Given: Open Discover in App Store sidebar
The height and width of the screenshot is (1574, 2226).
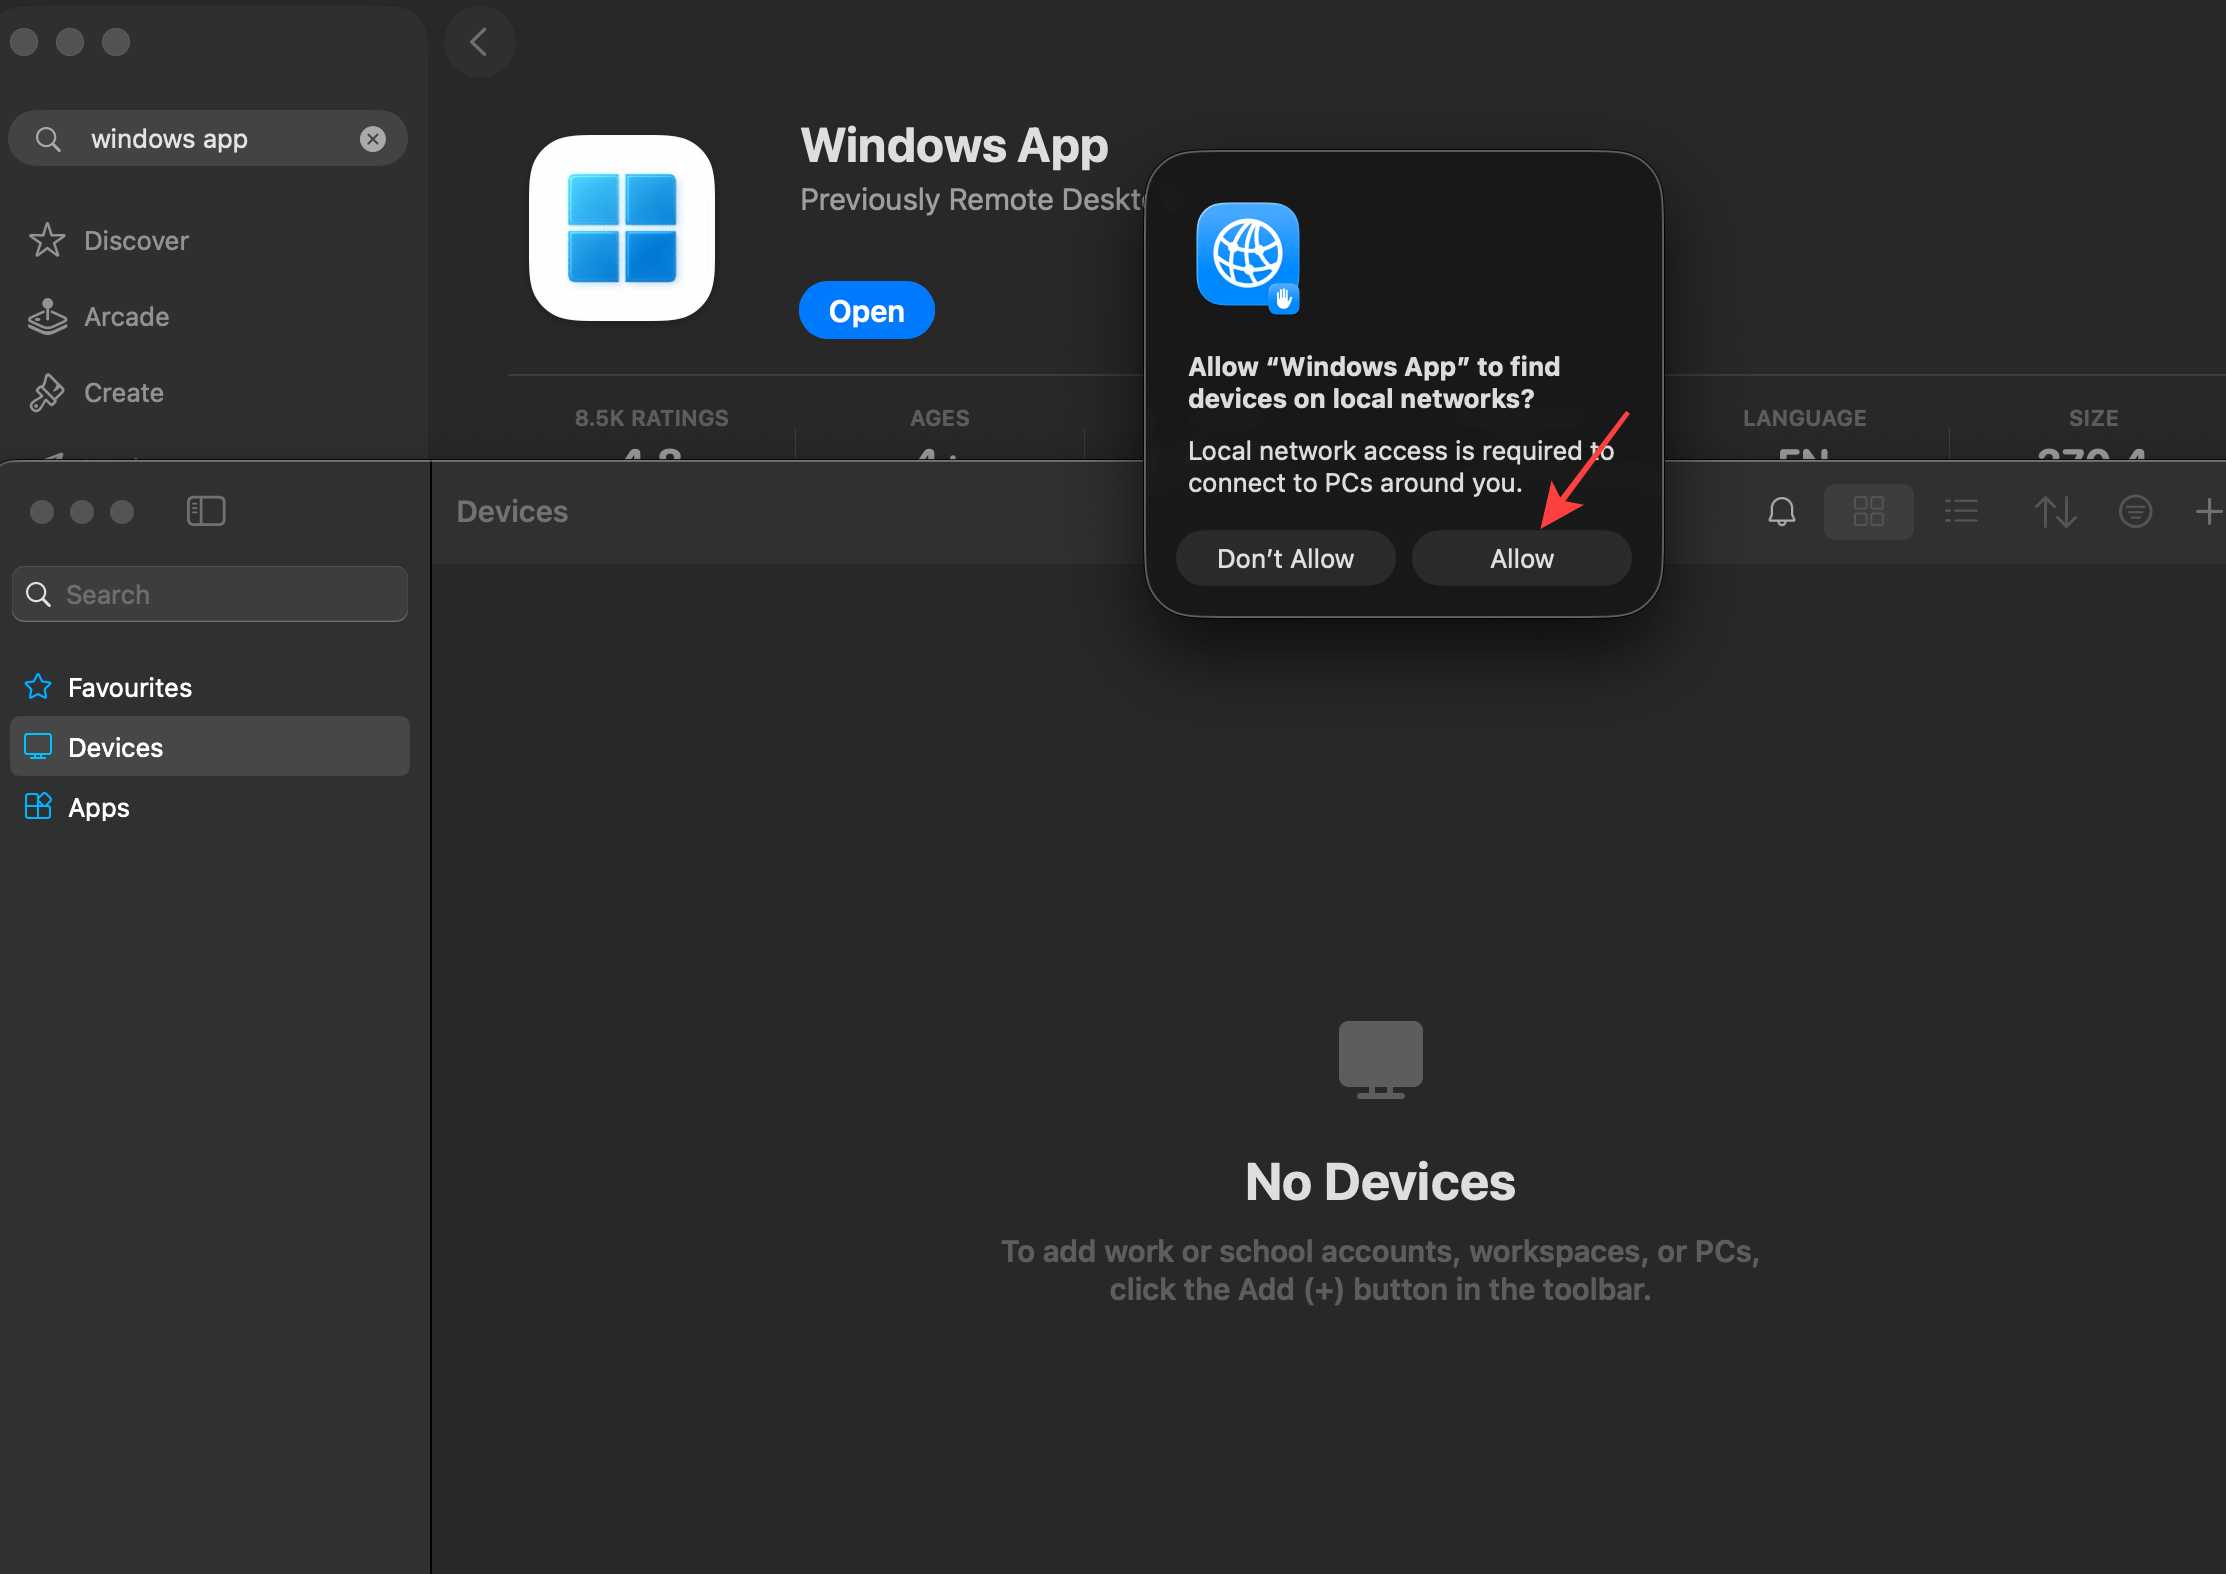Looking at the screenshot, I should 136,241.
